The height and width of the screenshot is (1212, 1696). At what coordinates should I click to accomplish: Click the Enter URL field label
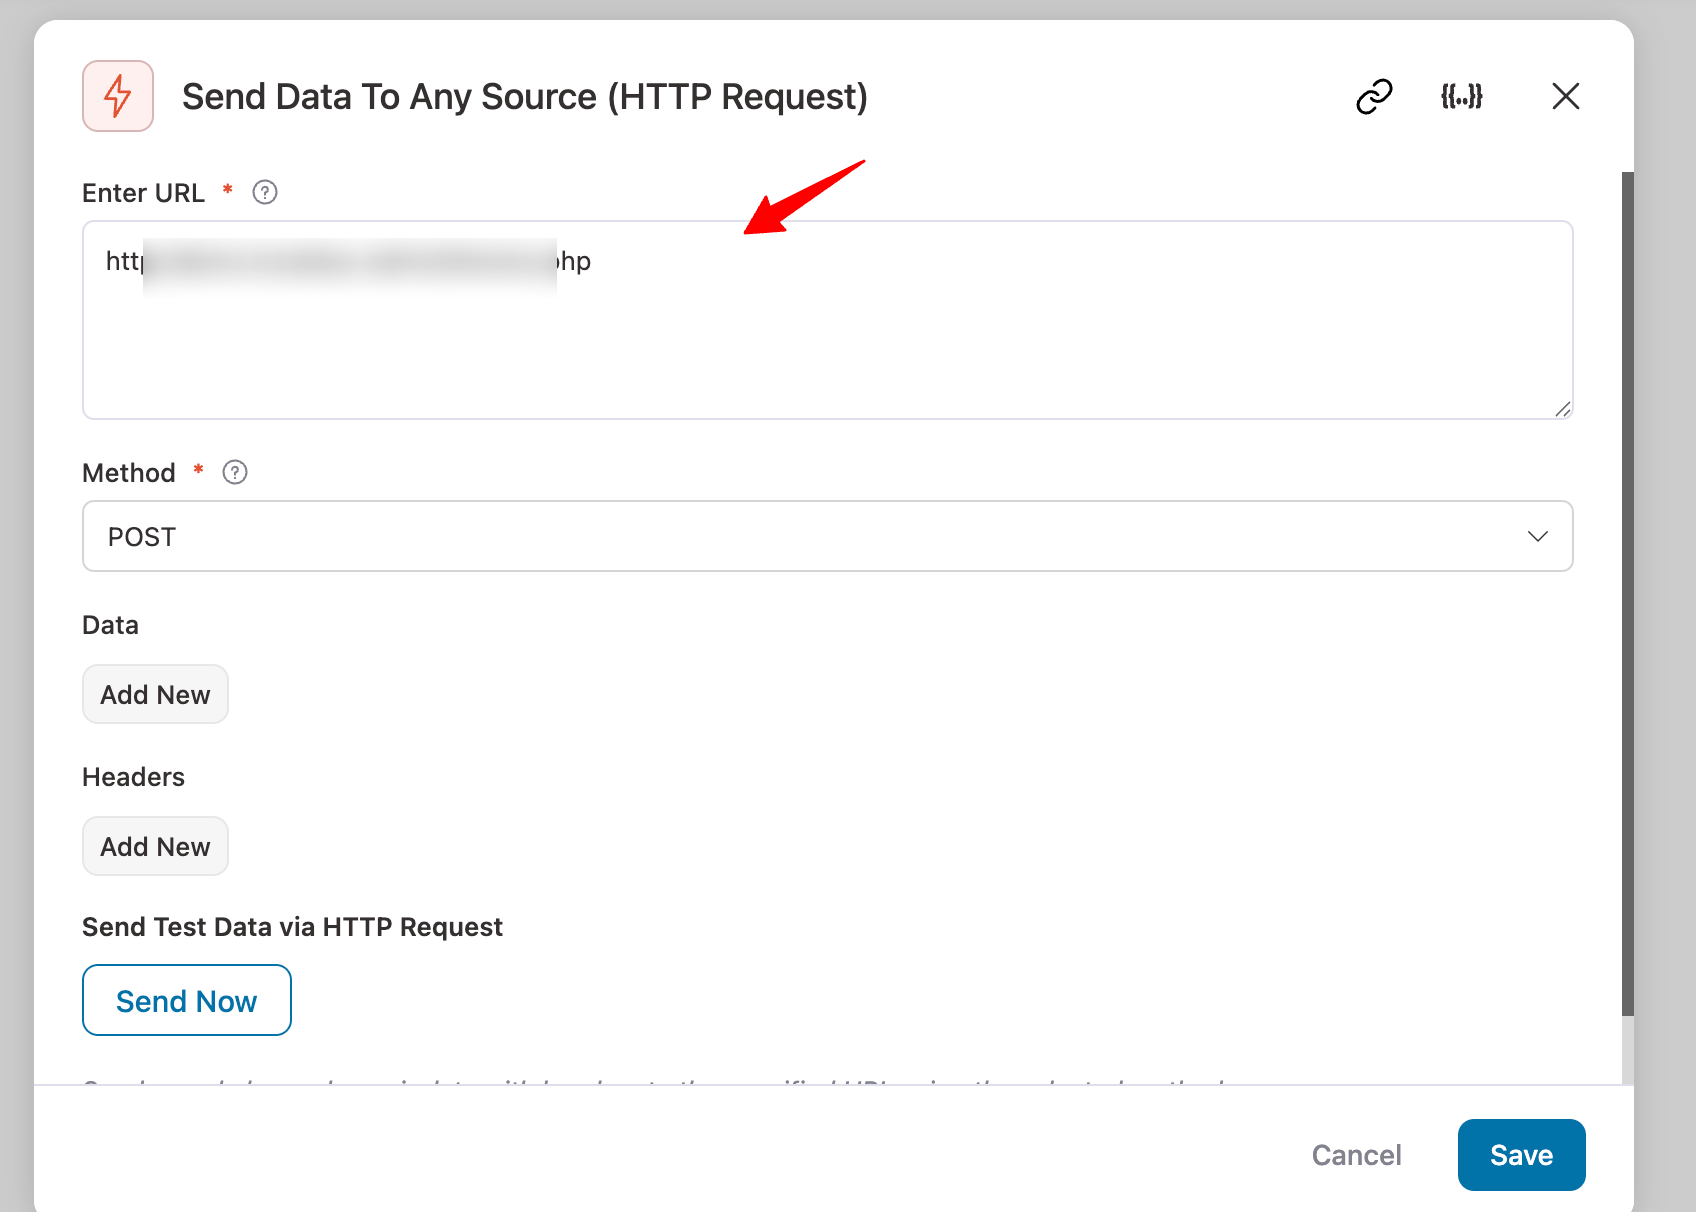click(x=143, y=193)
